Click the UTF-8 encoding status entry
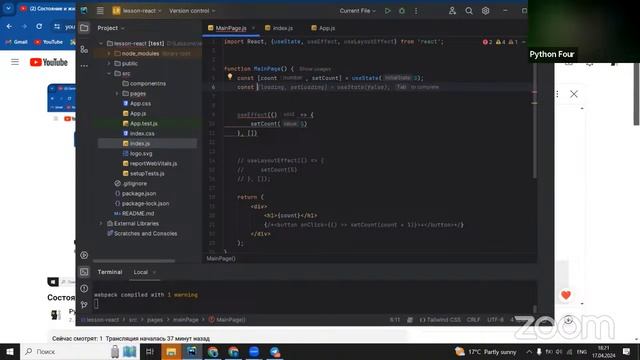 click(495, 320)
